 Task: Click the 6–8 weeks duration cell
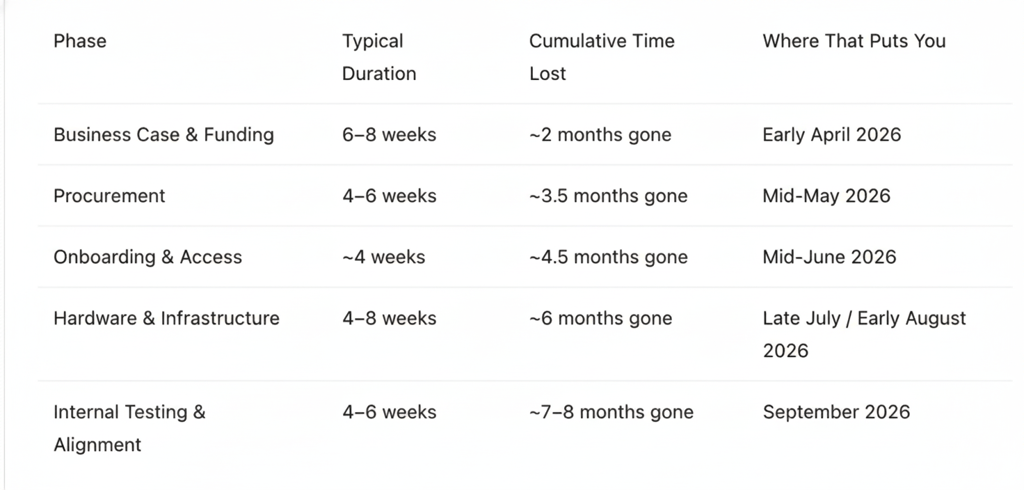389,134
